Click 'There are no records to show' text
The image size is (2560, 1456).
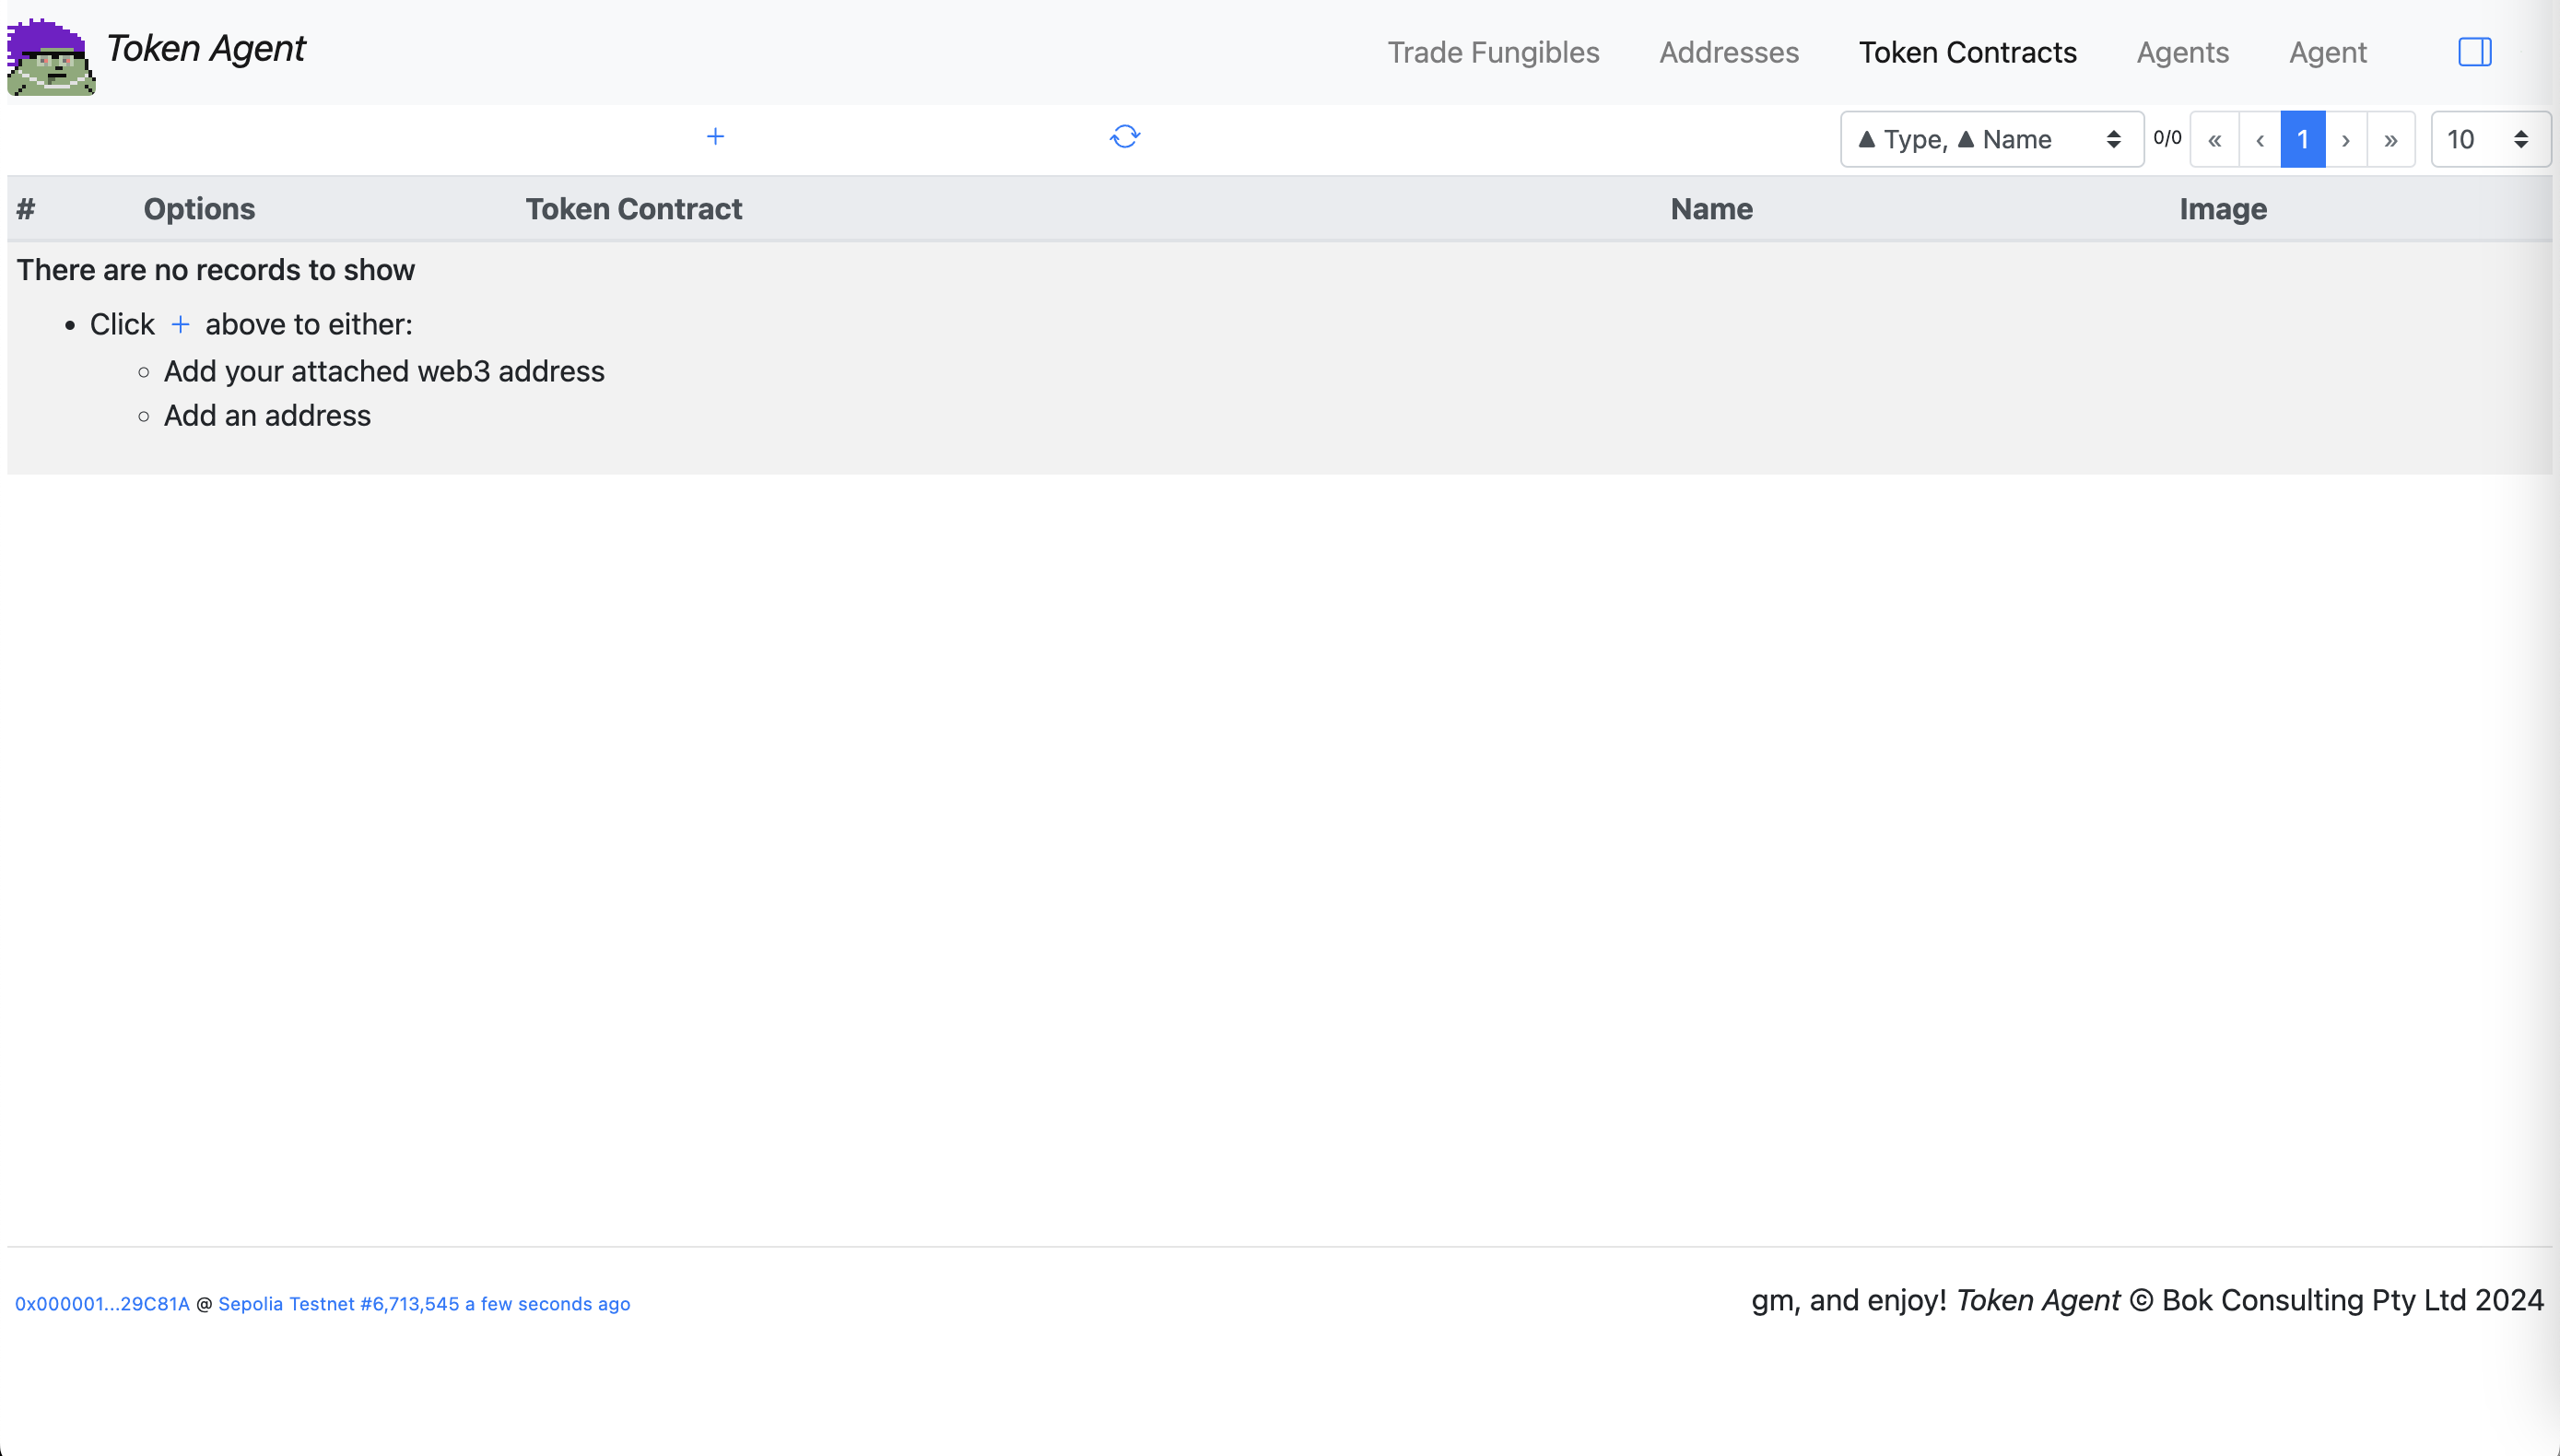pyautogui.click(x=215, y=269)
